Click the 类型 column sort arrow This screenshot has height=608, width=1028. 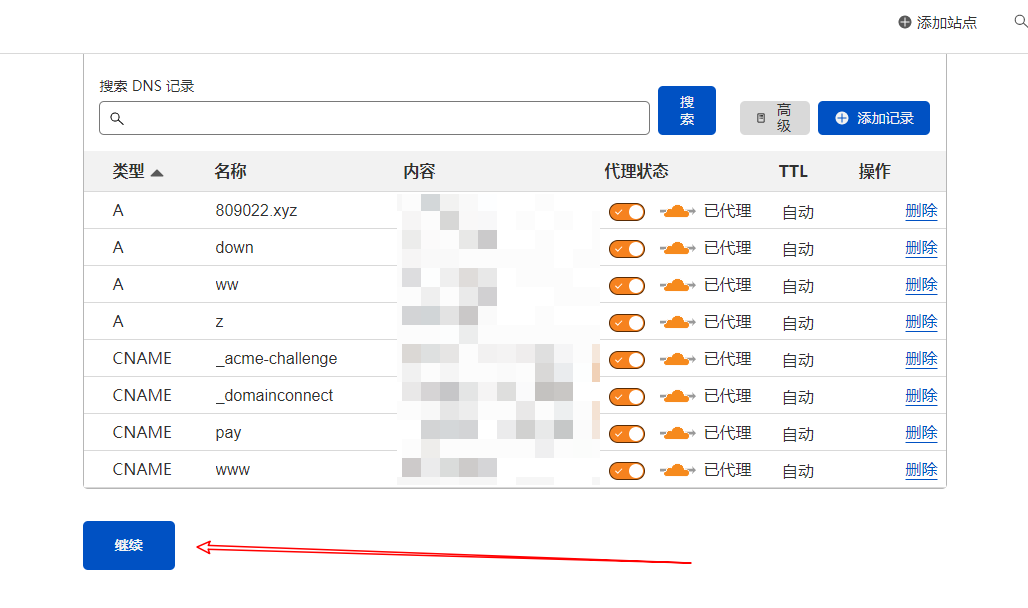tap(157, 171)
